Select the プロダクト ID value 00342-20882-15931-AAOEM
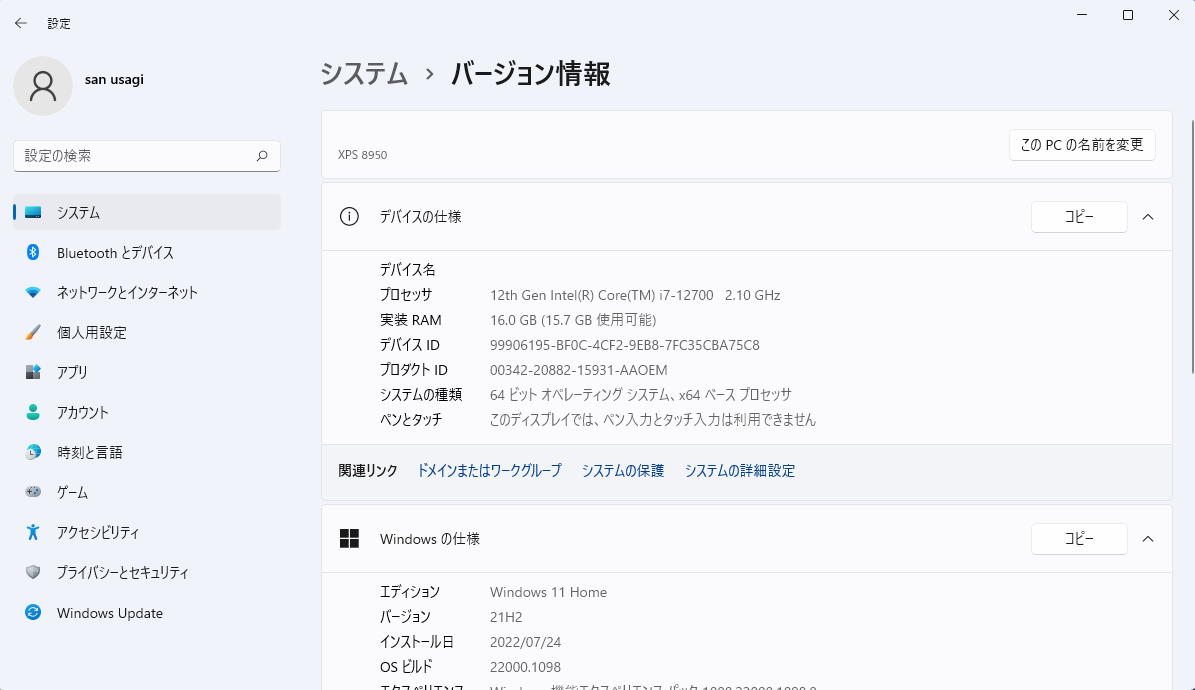The image size is (1195, 690). point(578,371)
